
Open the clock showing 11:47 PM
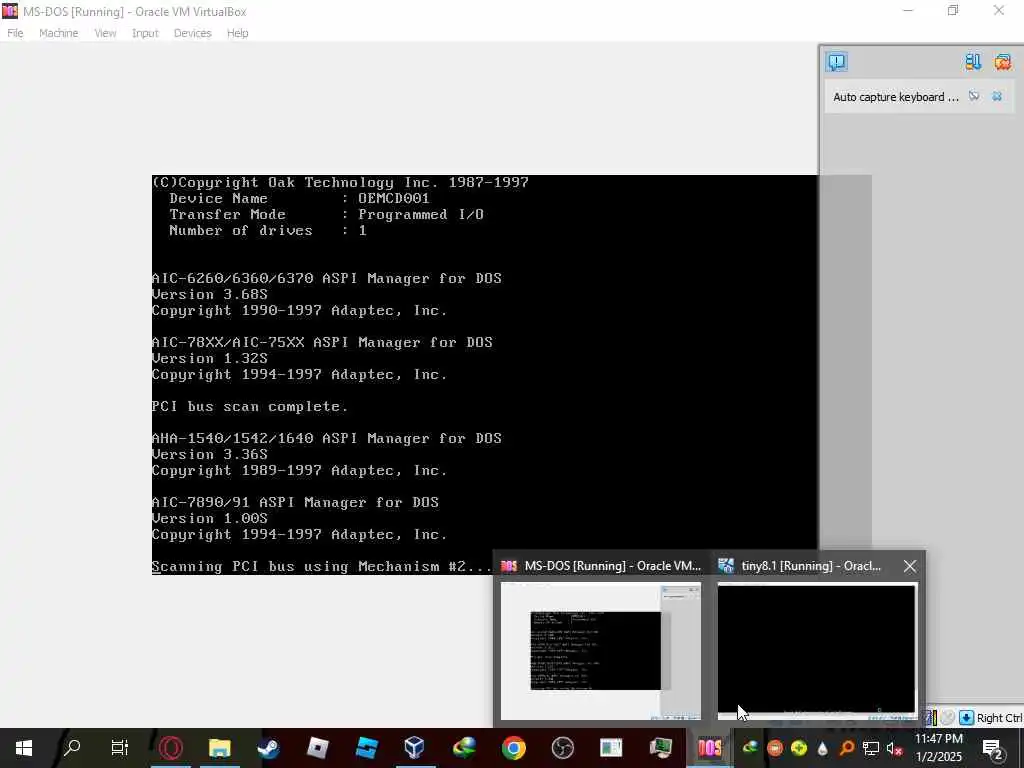coord(938,748)
